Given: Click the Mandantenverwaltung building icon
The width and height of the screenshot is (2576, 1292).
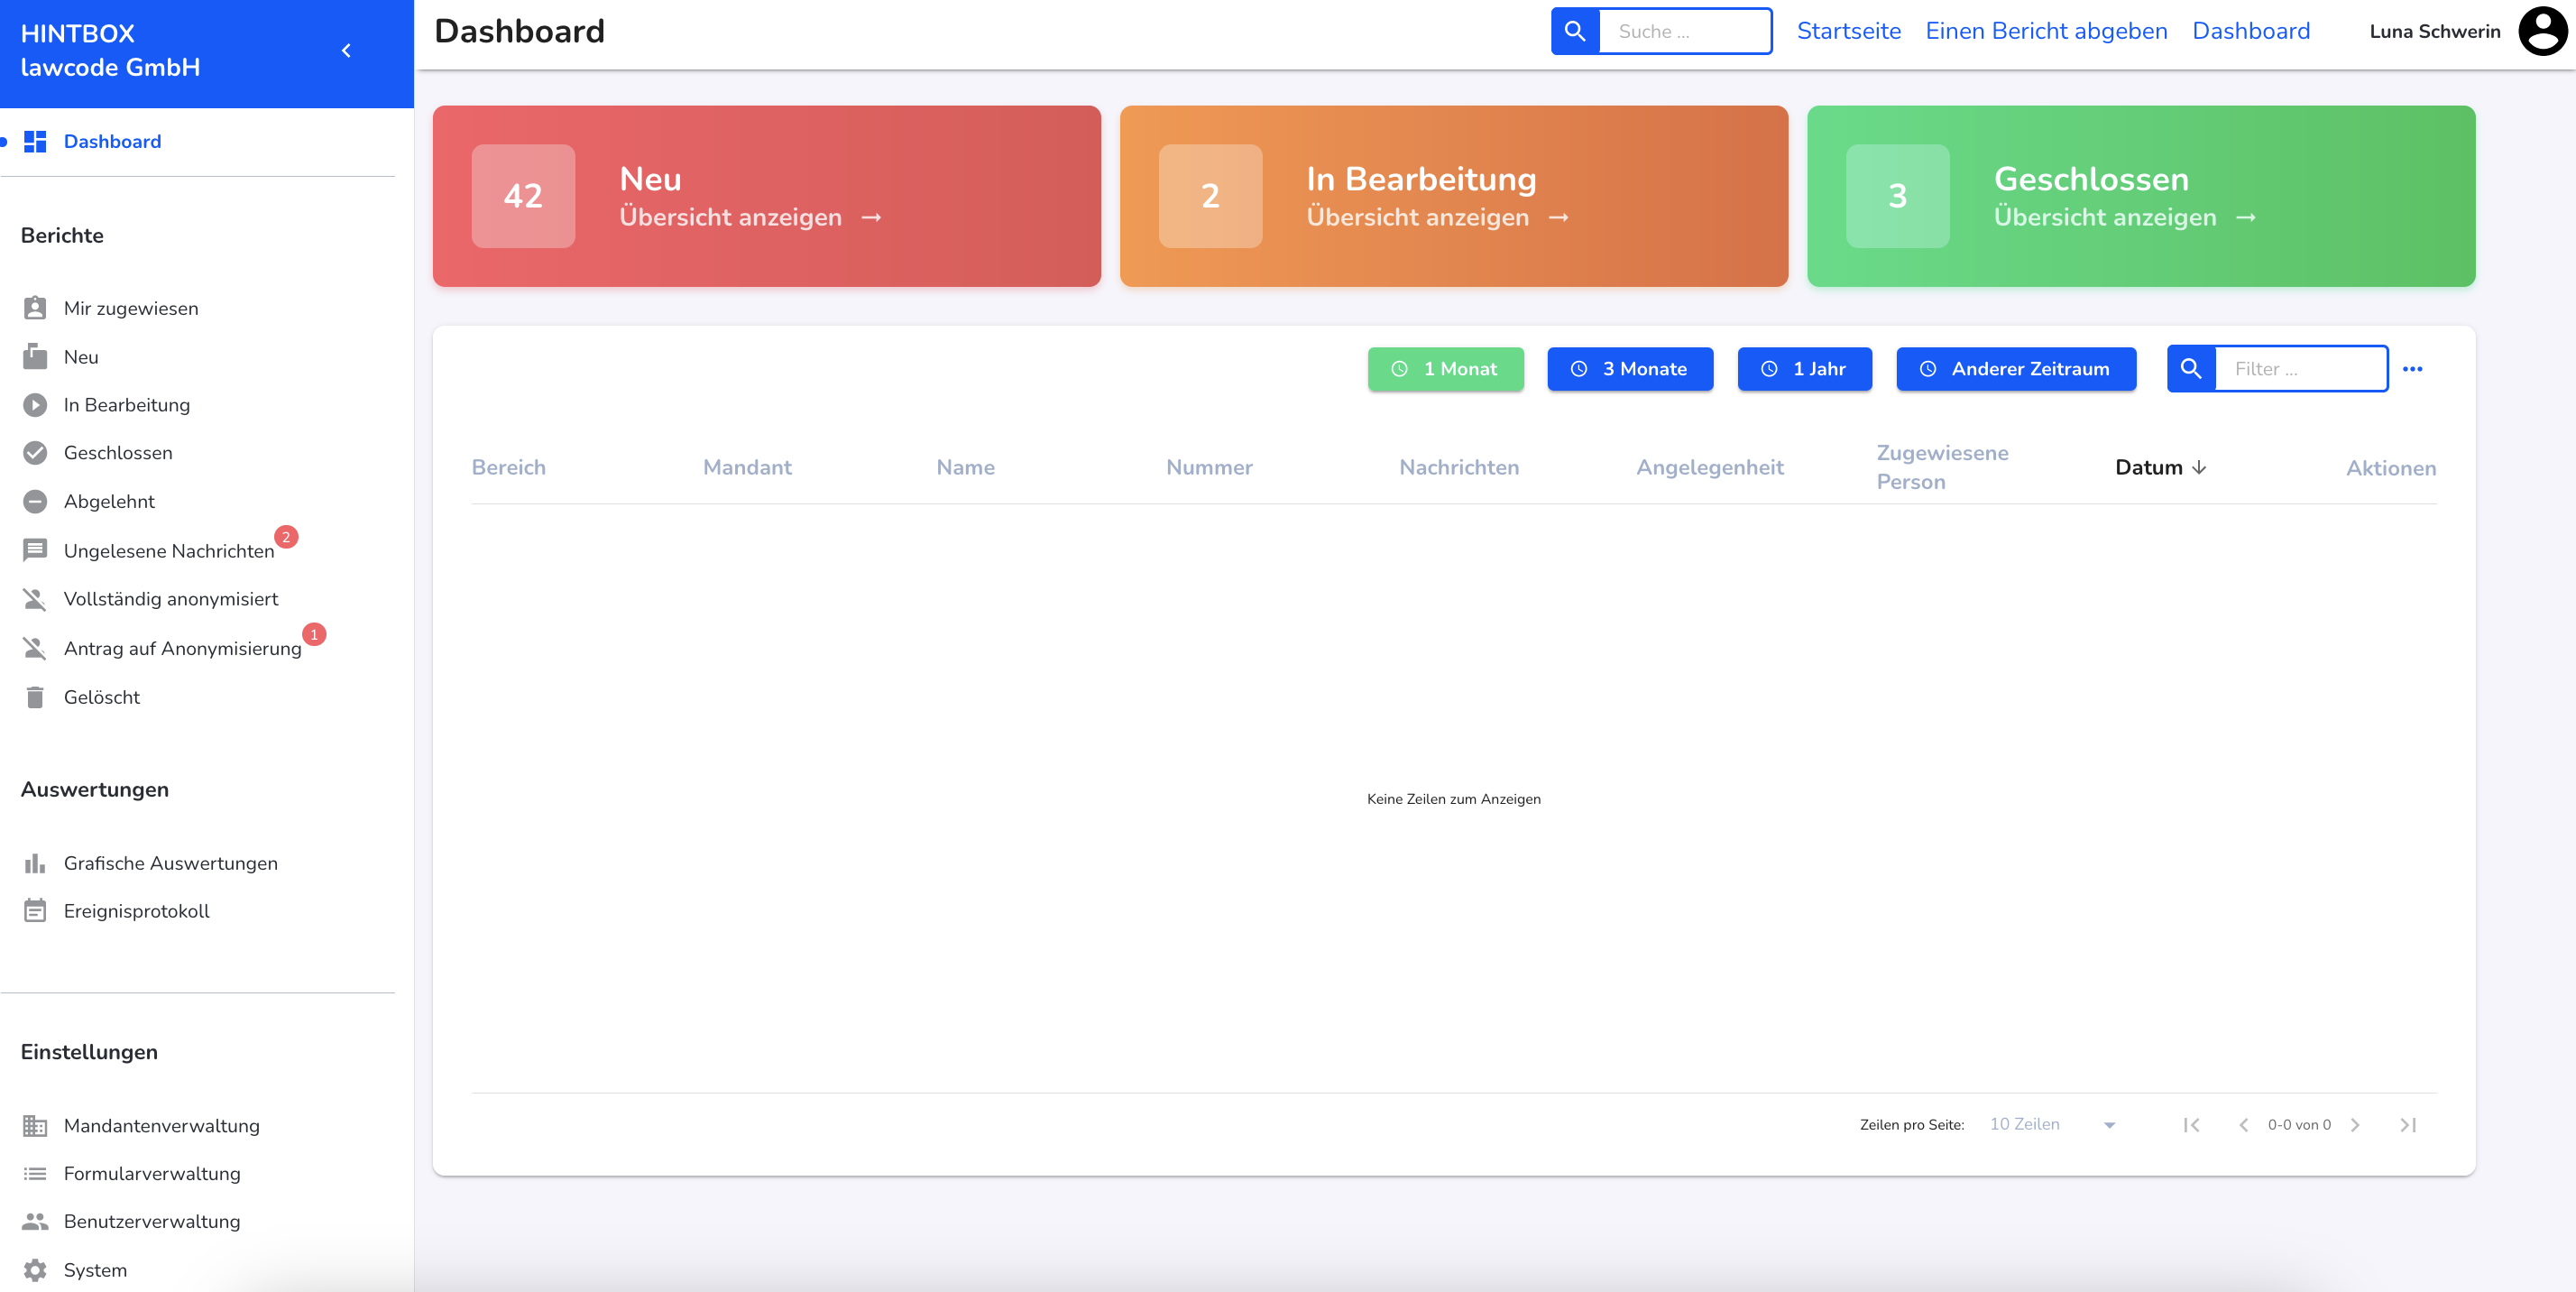Looking at the screenshot, I should click(x=35, y=1126).
